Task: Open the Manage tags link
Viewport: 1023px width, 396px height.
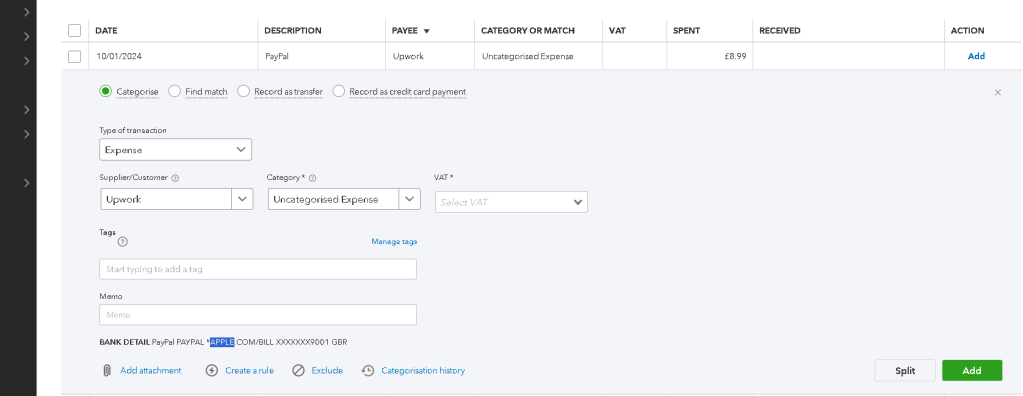Action: tap(394, 241)
